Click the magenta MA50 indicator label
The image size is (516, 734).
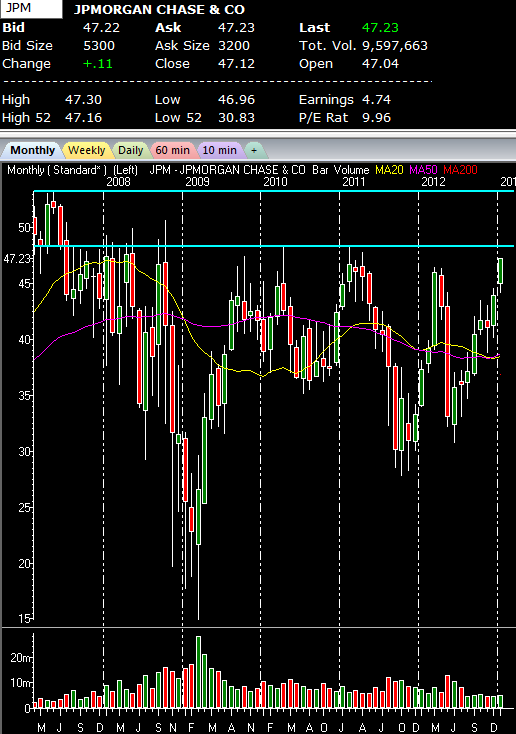[x=423, y=170]
